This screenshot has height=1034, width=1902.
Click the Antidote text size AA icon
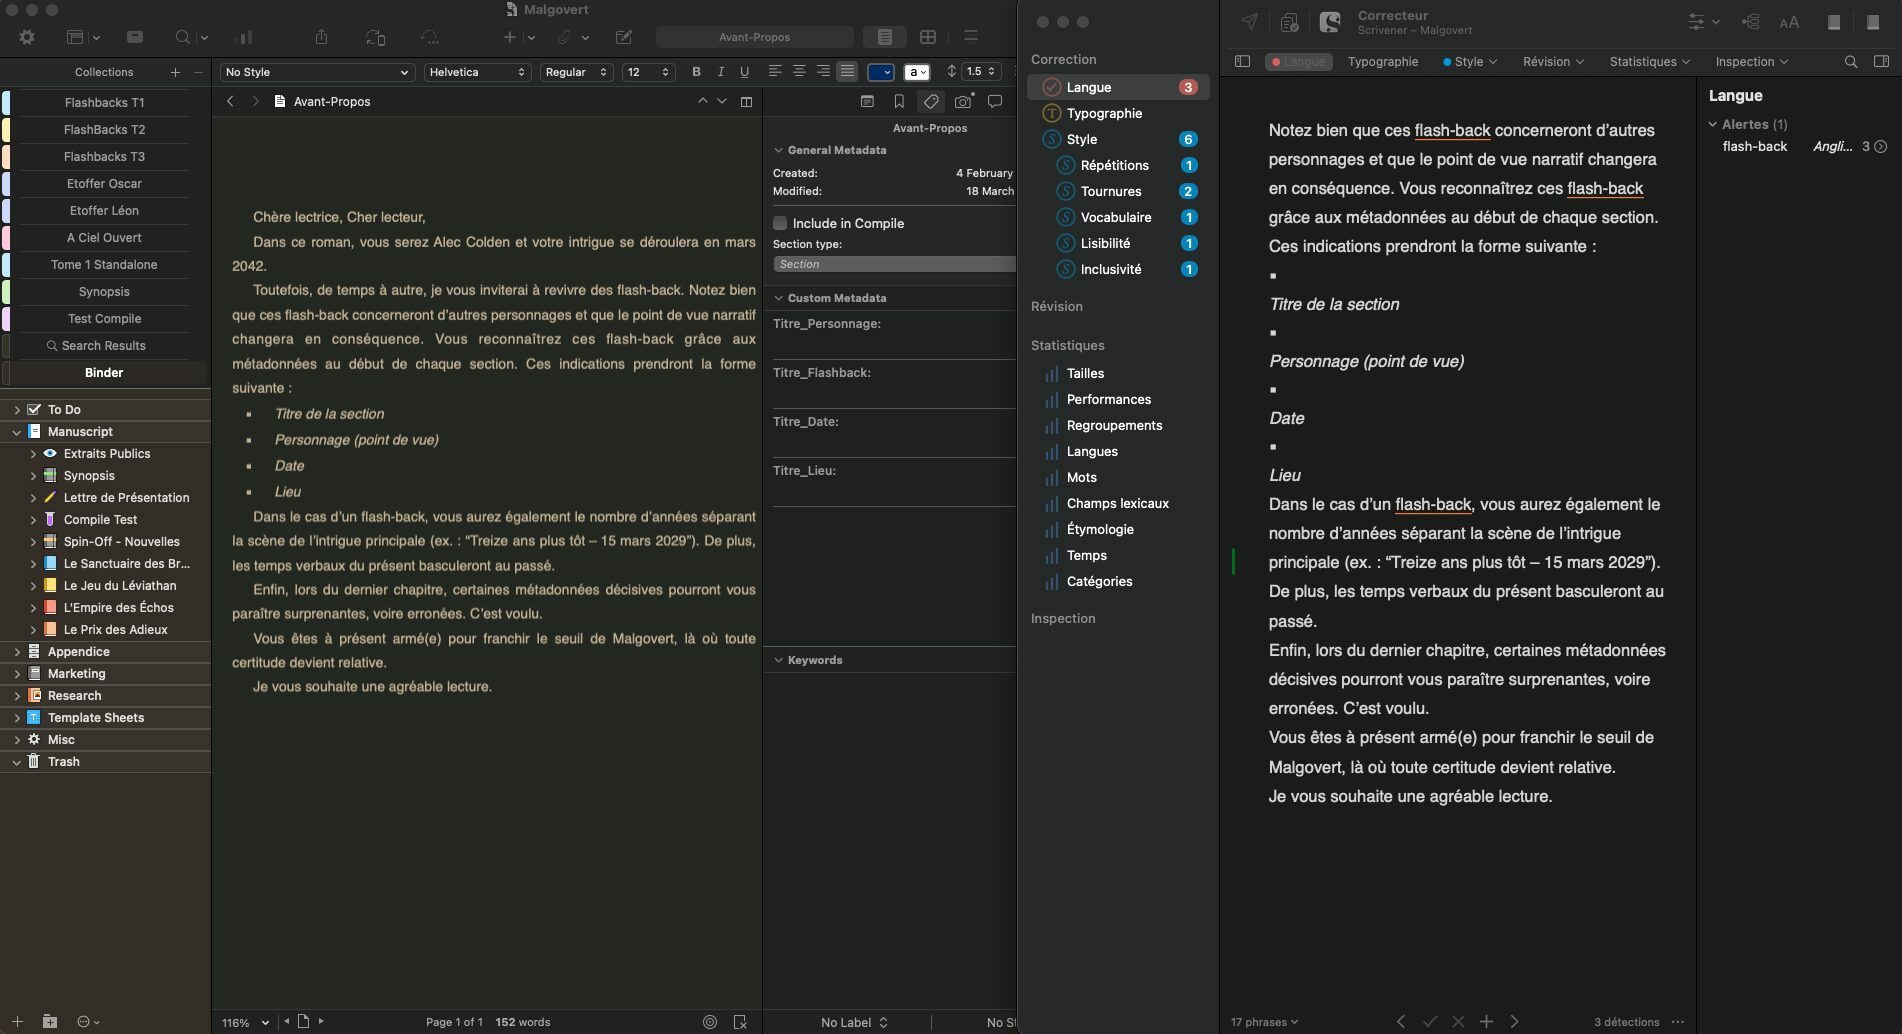(1789, 22)
